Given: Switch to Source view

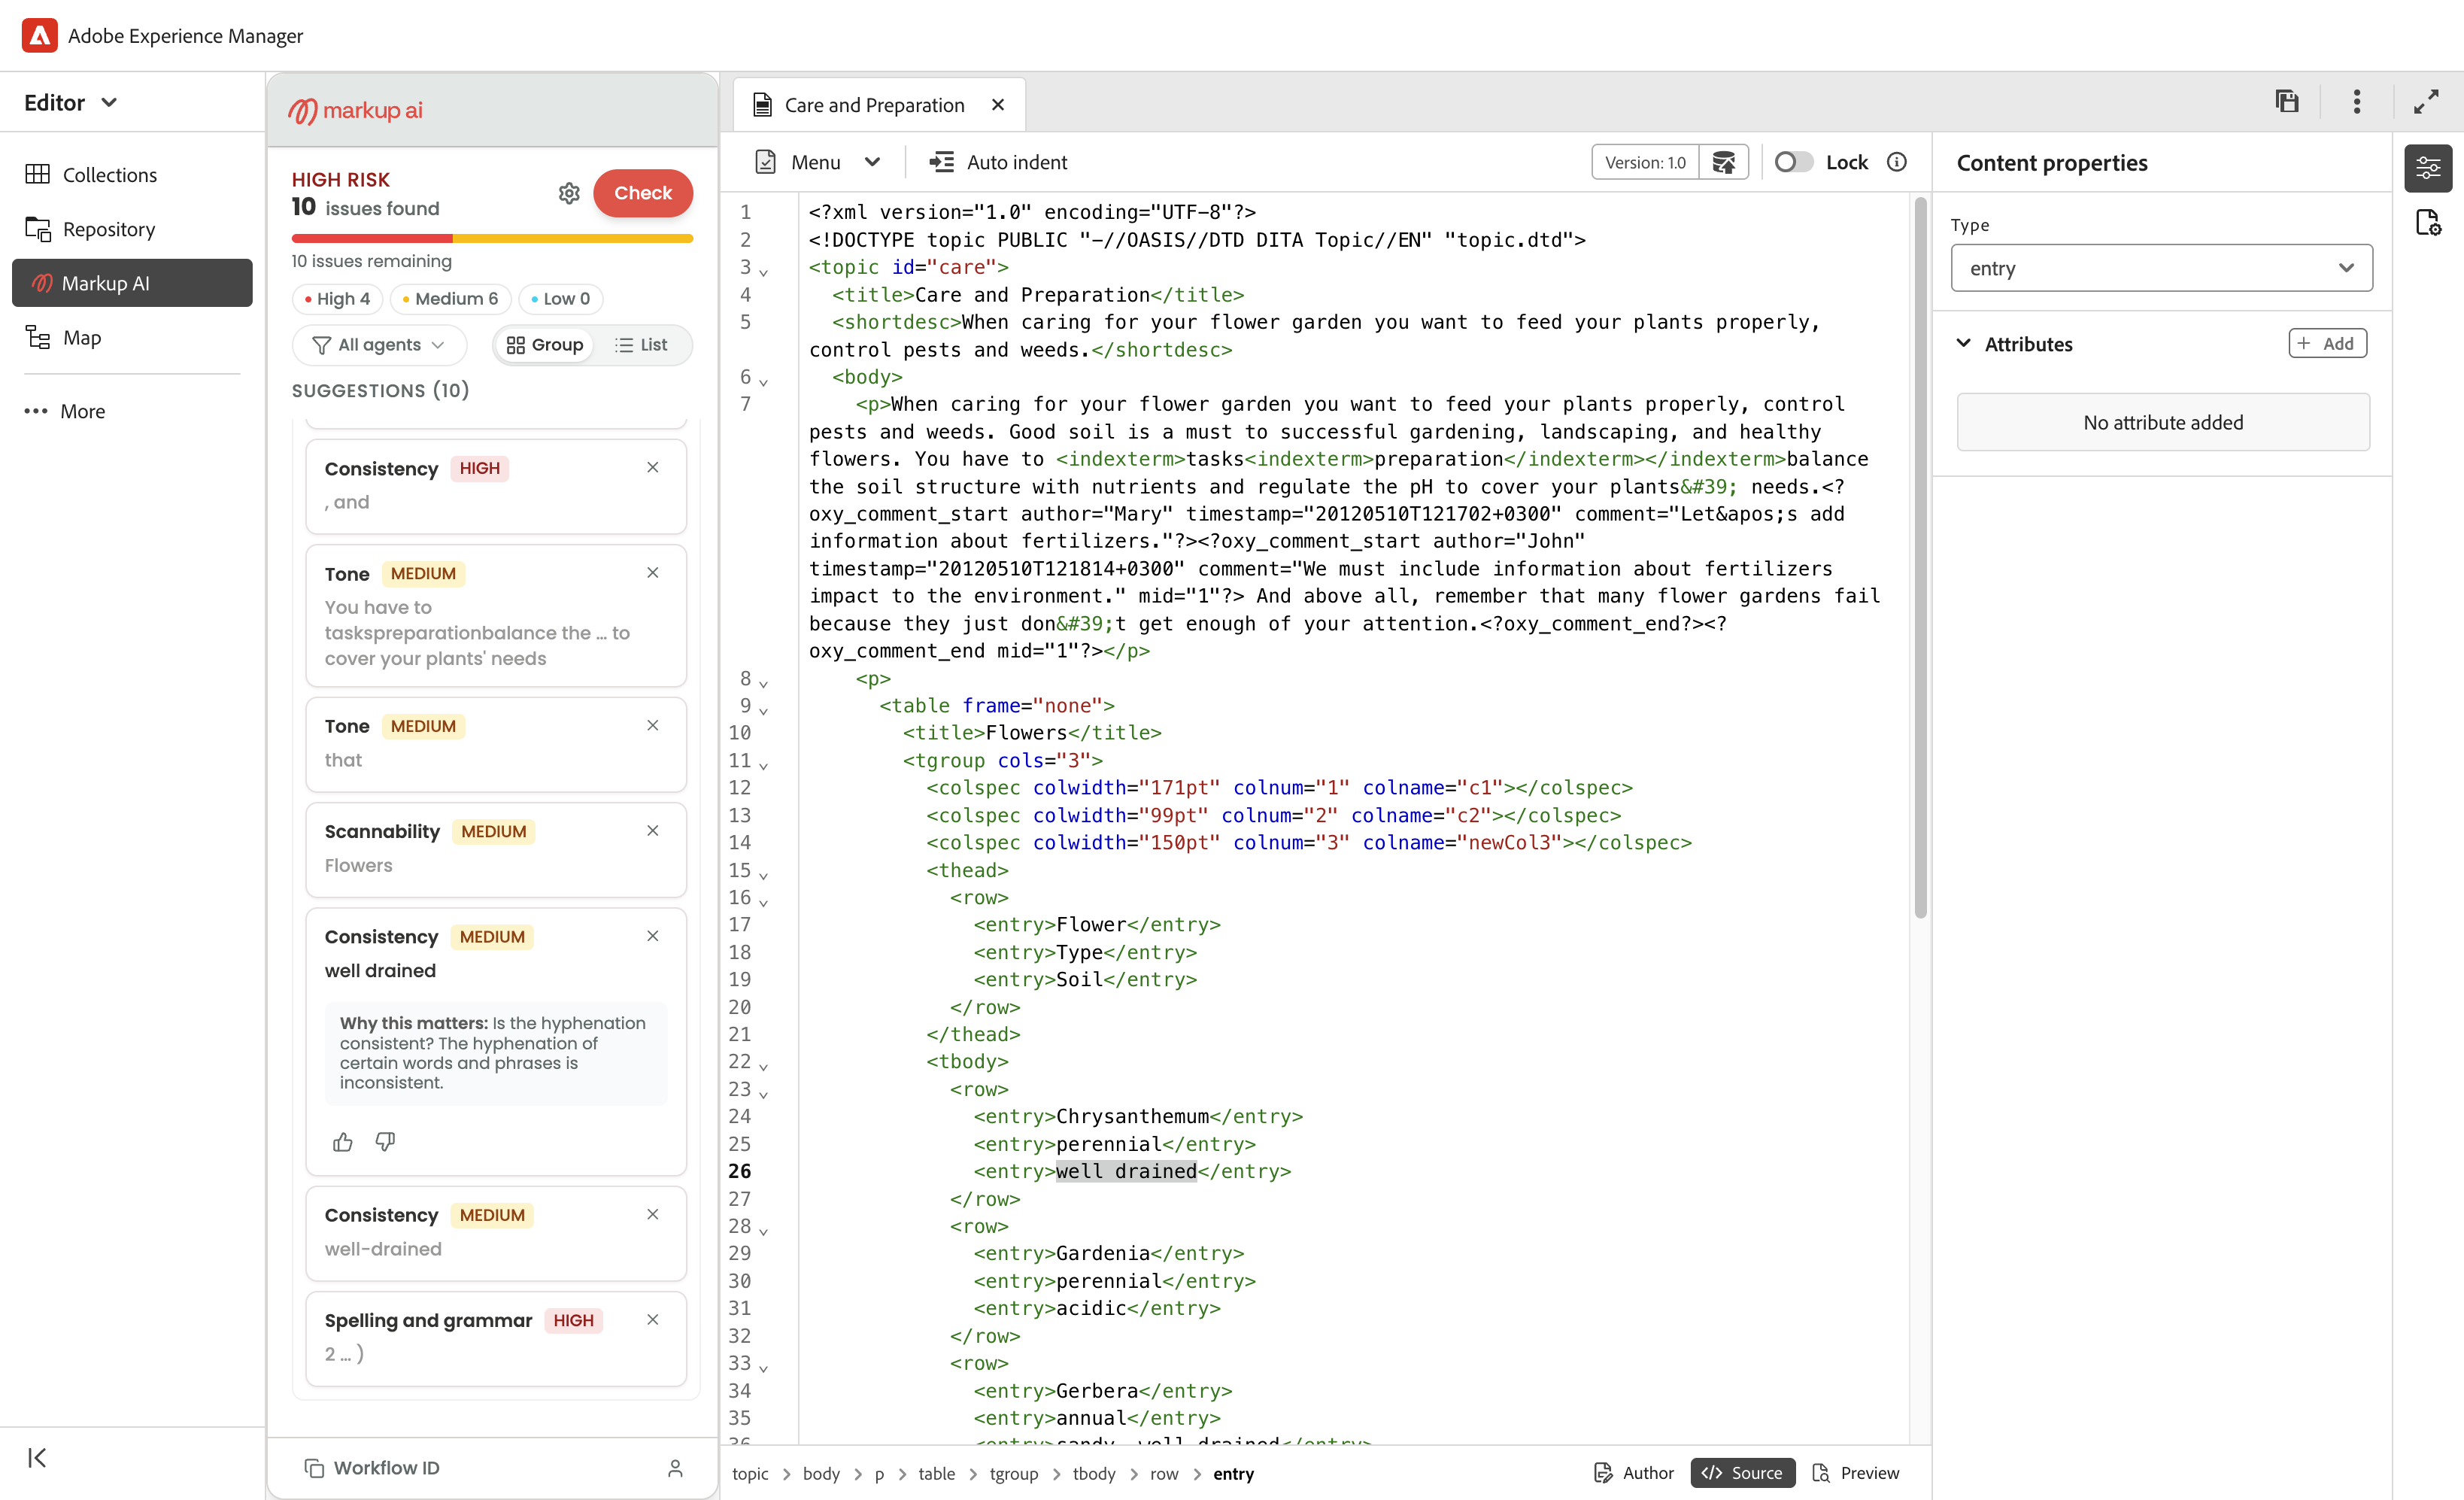Looking at the screenshot, I should [x=1742, y=1472].
